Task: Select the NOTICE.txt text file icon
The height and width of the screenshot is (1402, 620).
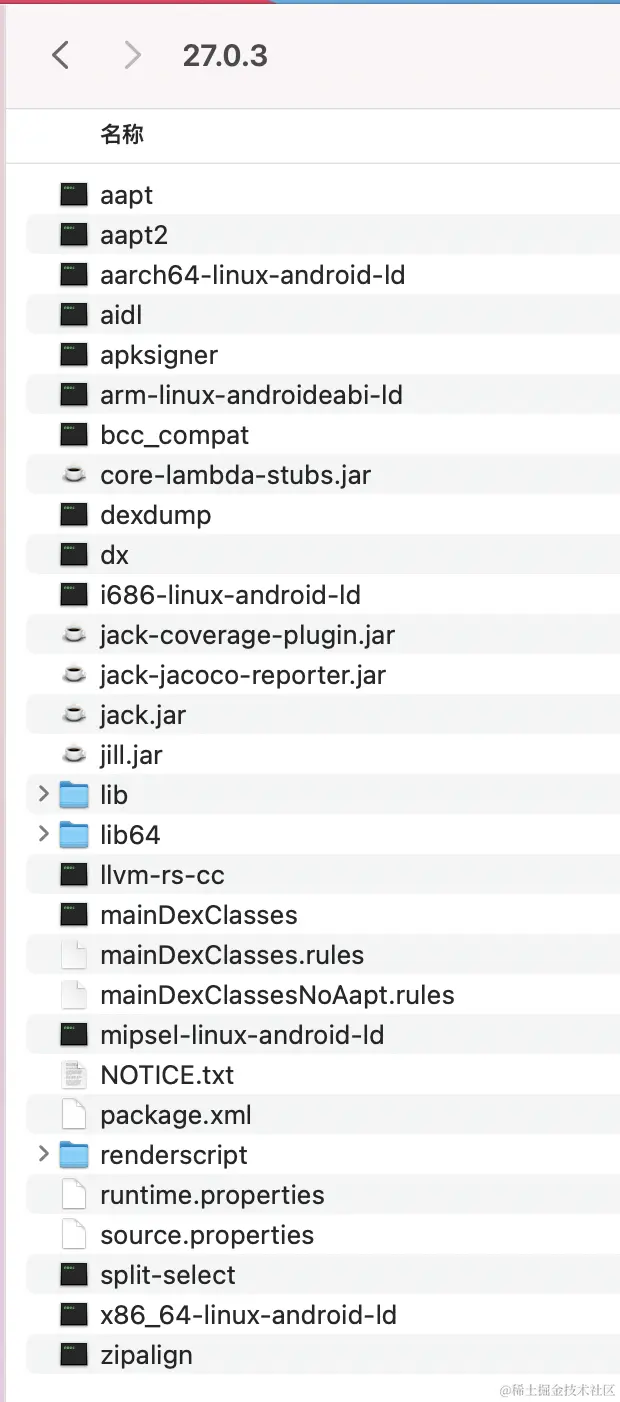Action: (x=74, y=1075)
